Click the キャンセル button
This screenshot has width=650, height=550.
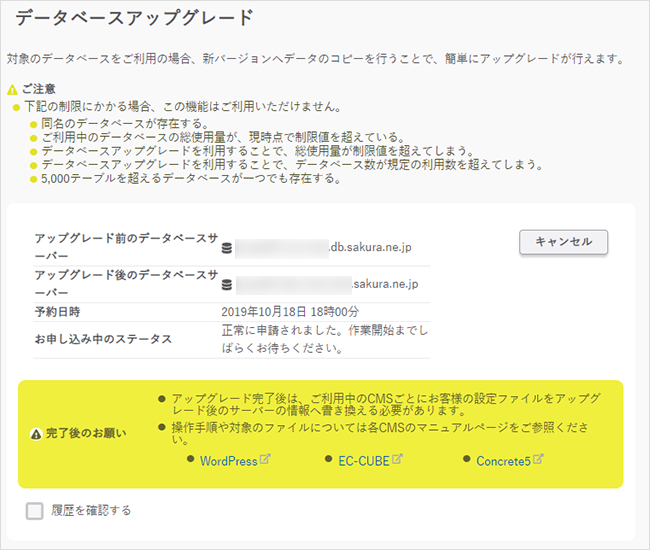coord(564,242)
